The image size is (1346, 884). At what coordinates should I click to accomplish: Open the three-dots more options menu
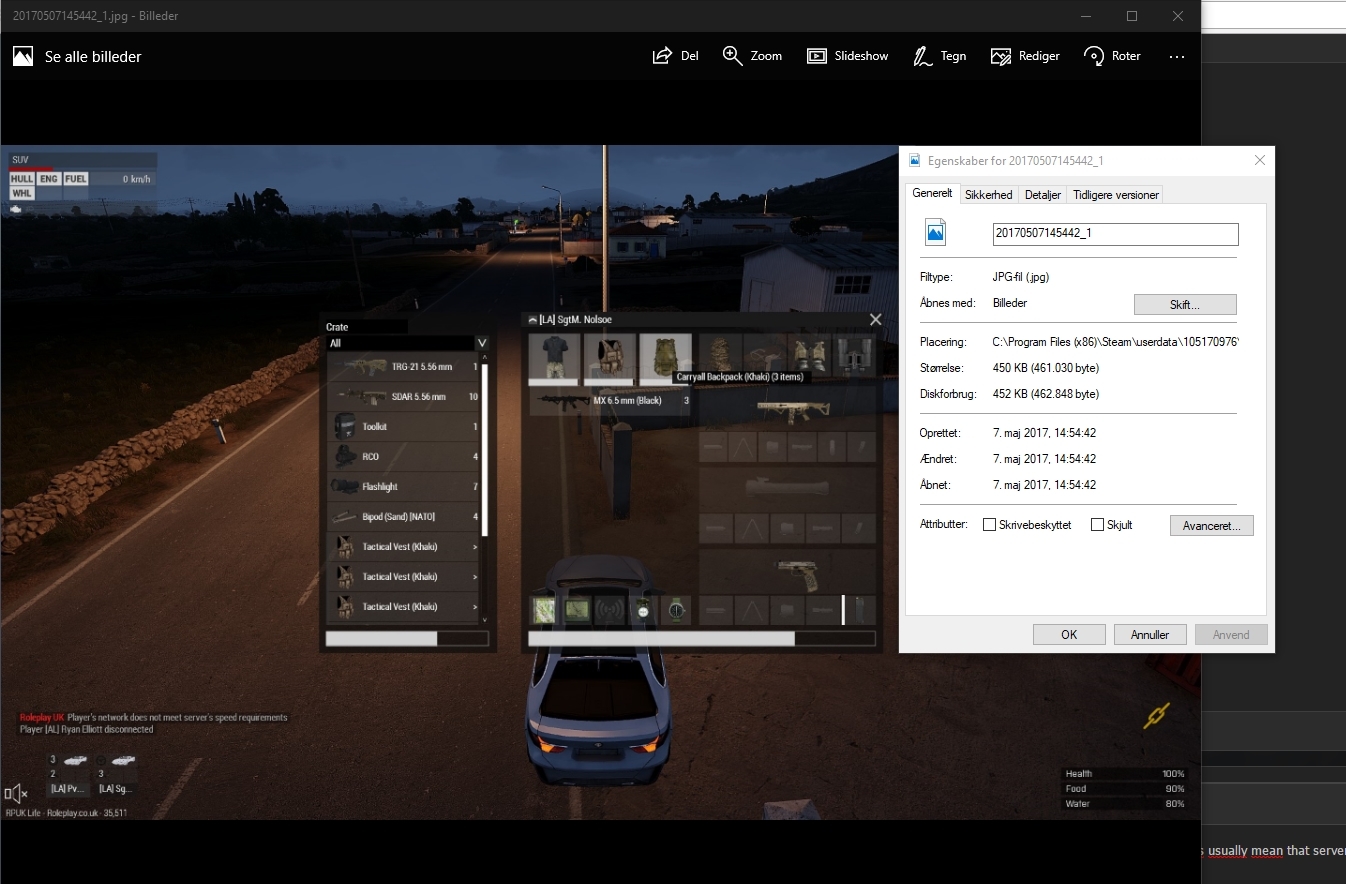click(x=1176, y=57)
